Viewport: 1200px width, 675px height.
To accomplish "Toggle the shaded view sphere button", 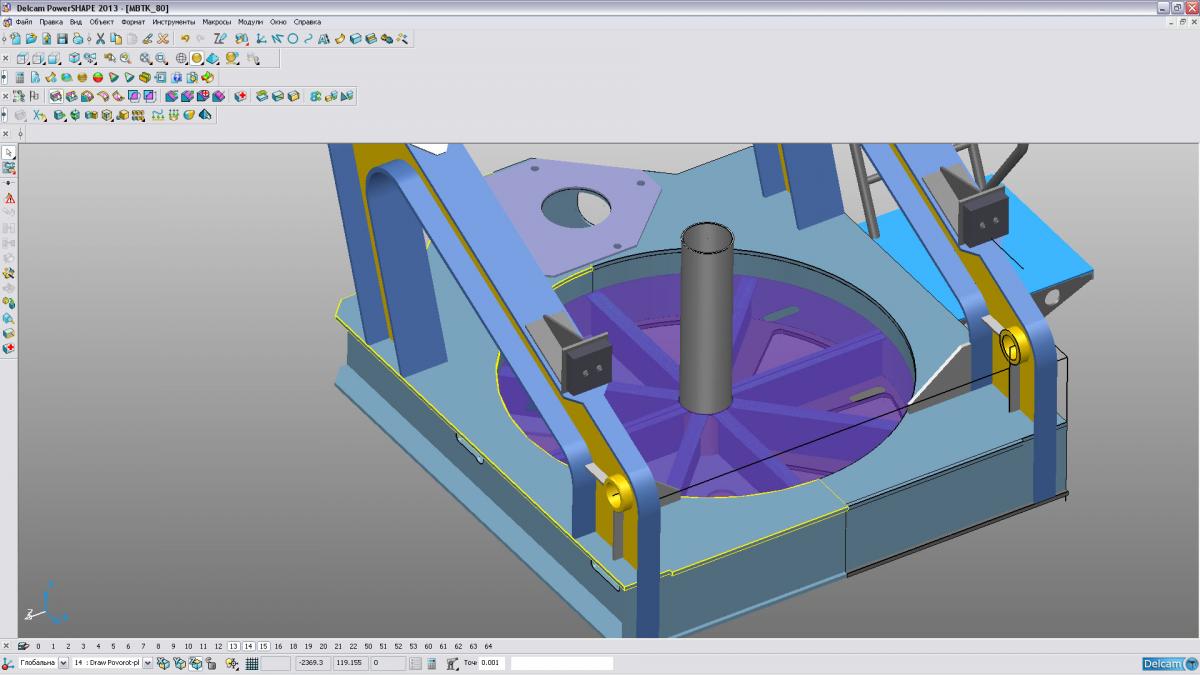I will [197, 58].
